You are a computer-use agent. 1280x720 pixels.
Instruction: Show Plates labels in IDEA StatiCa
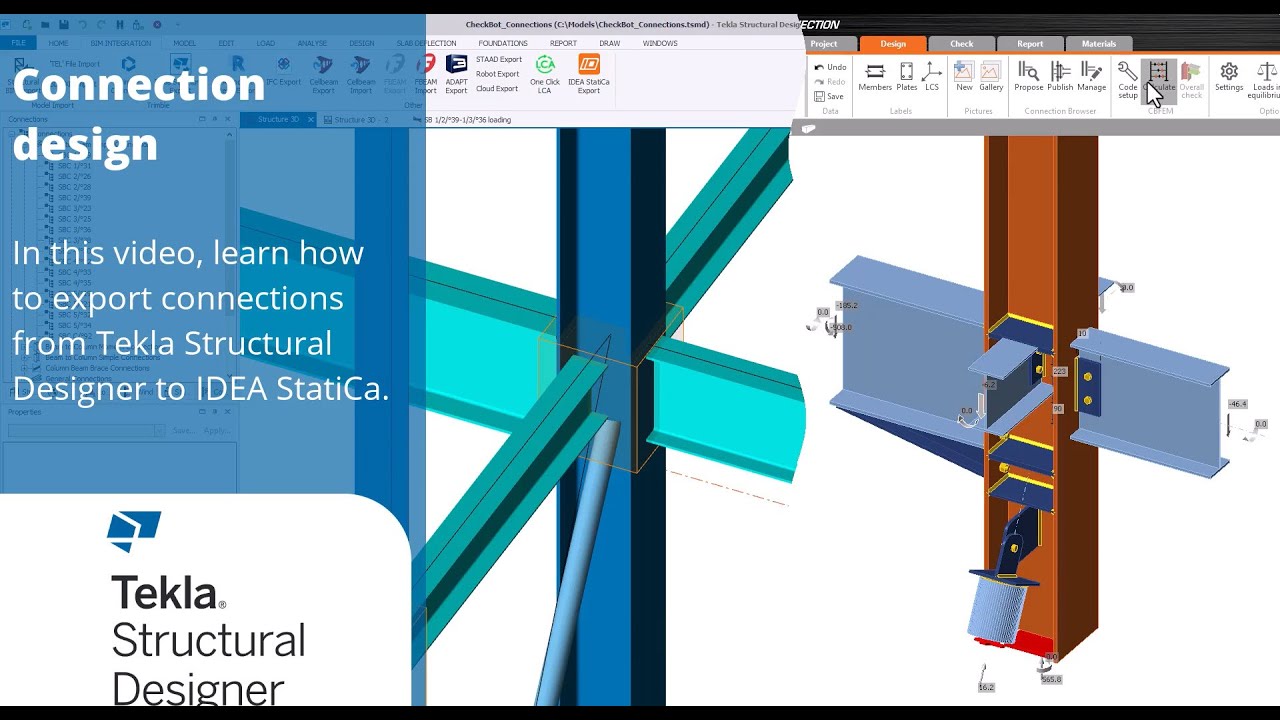click(x=906, y=77)
